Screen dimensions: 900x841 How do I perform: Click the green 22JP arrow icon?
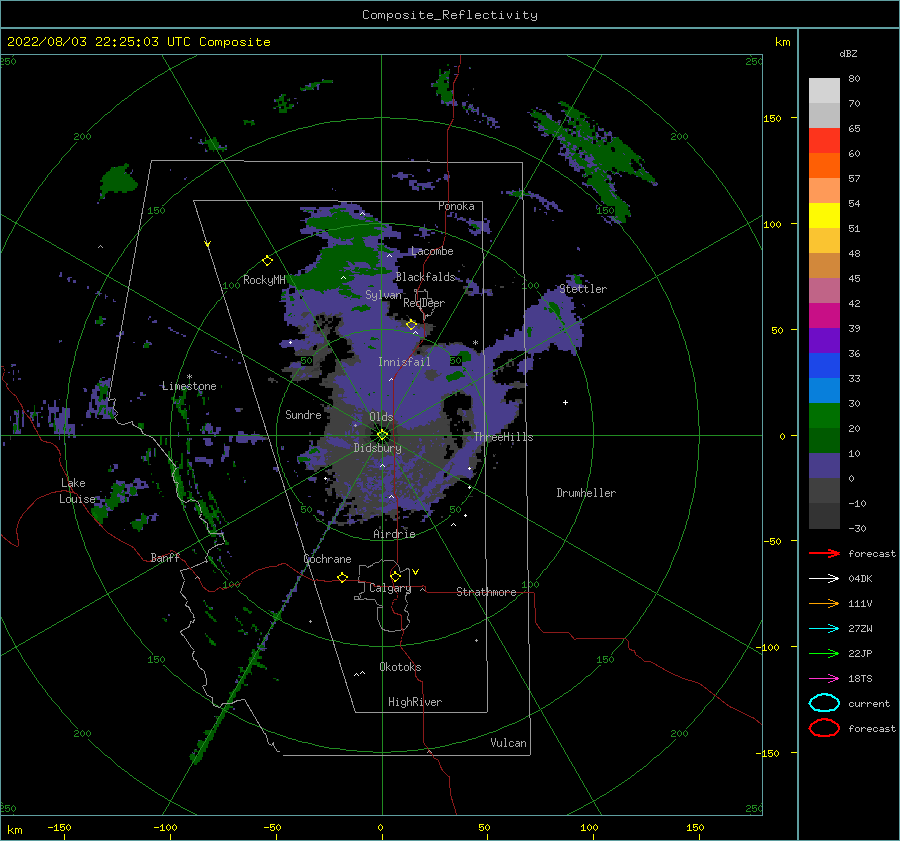click(824, 653)
